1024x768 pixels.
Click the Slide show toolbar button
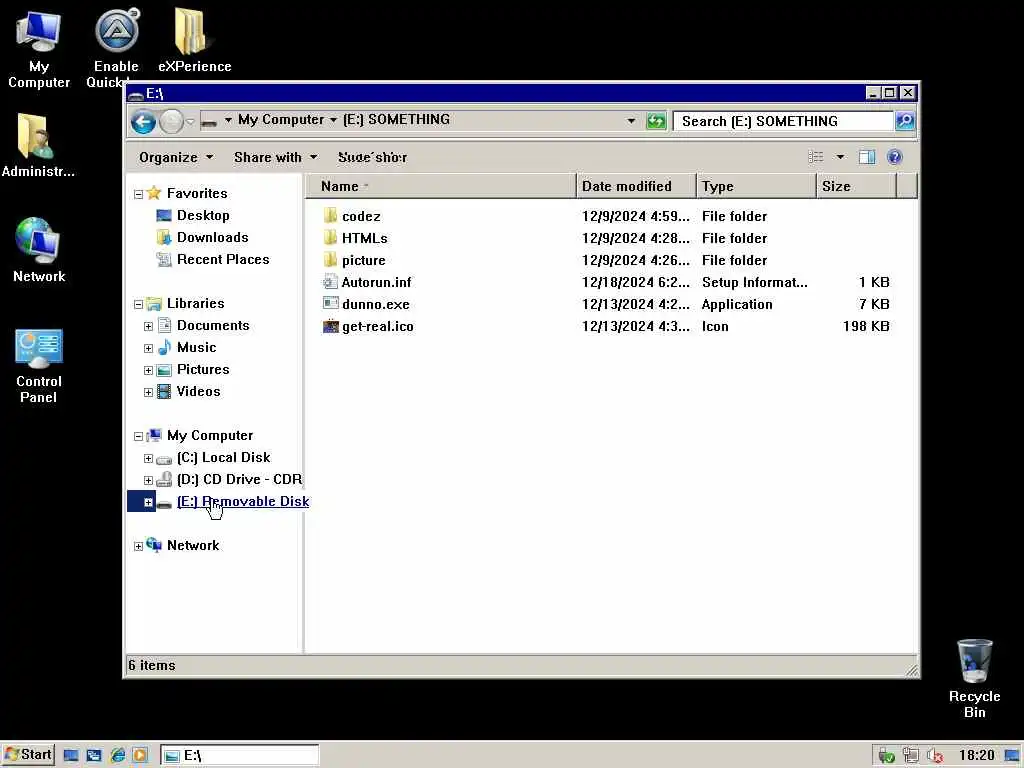372,157
